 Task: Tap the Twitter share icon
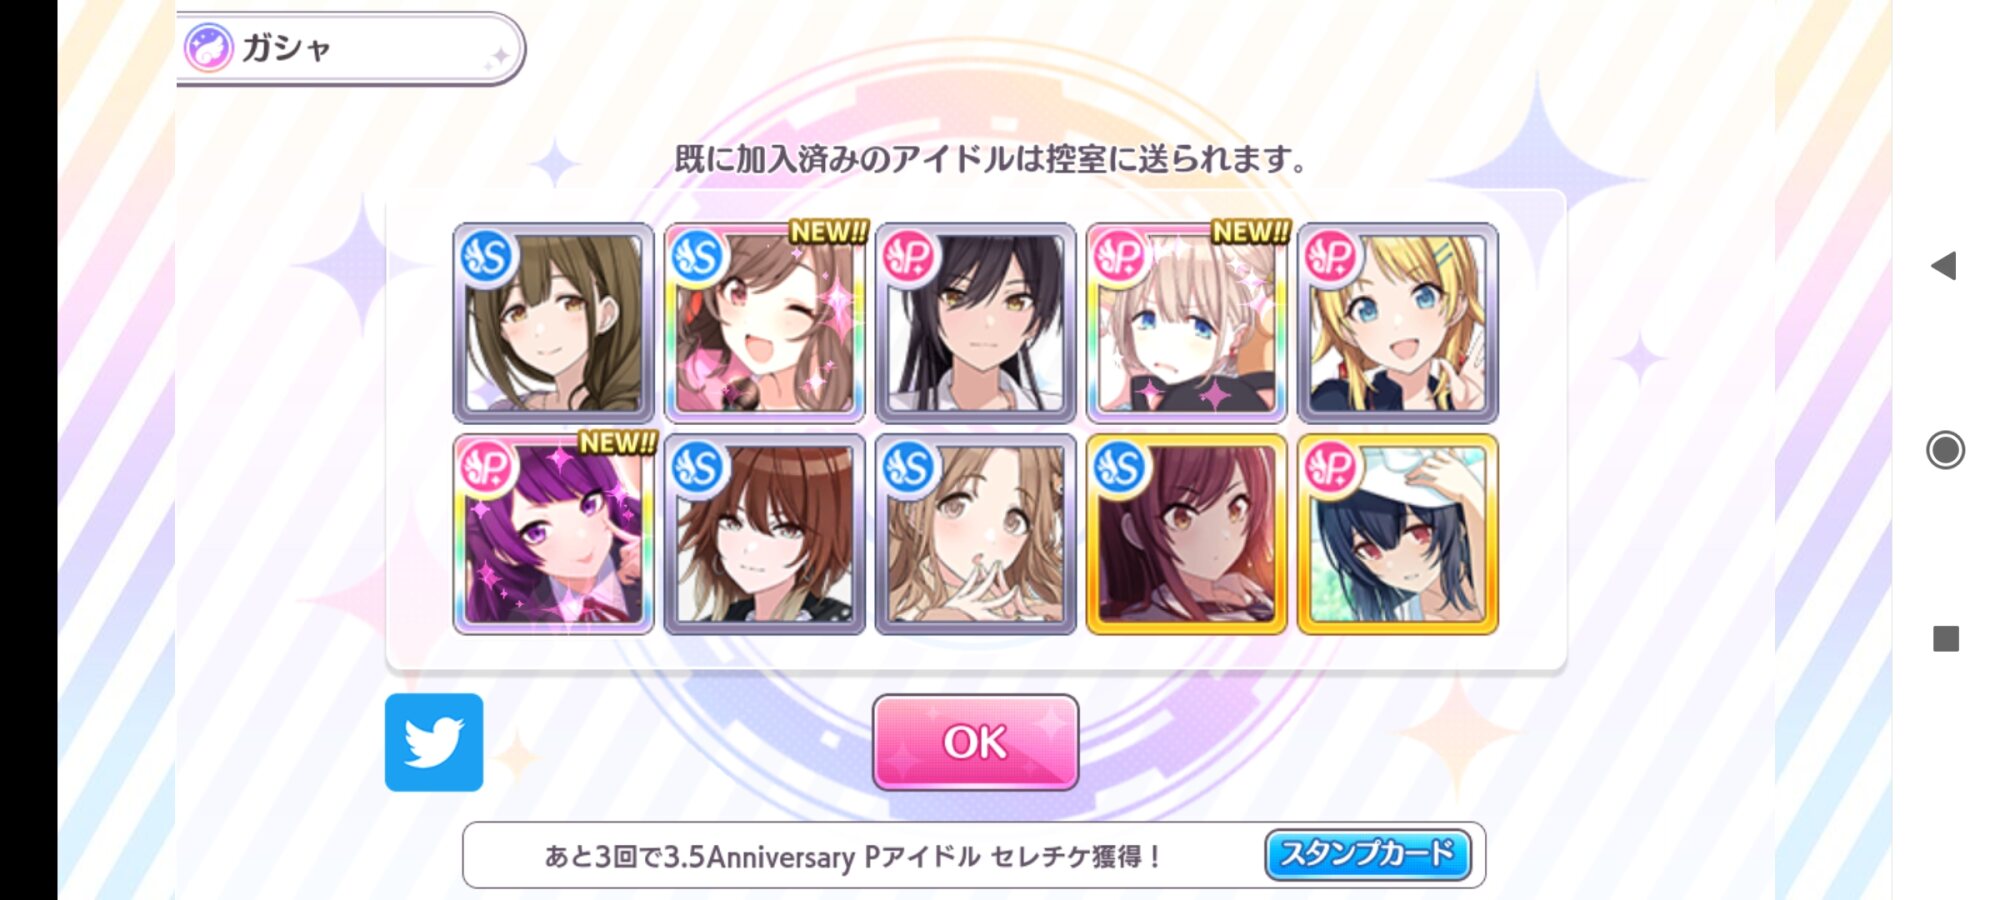434,742
